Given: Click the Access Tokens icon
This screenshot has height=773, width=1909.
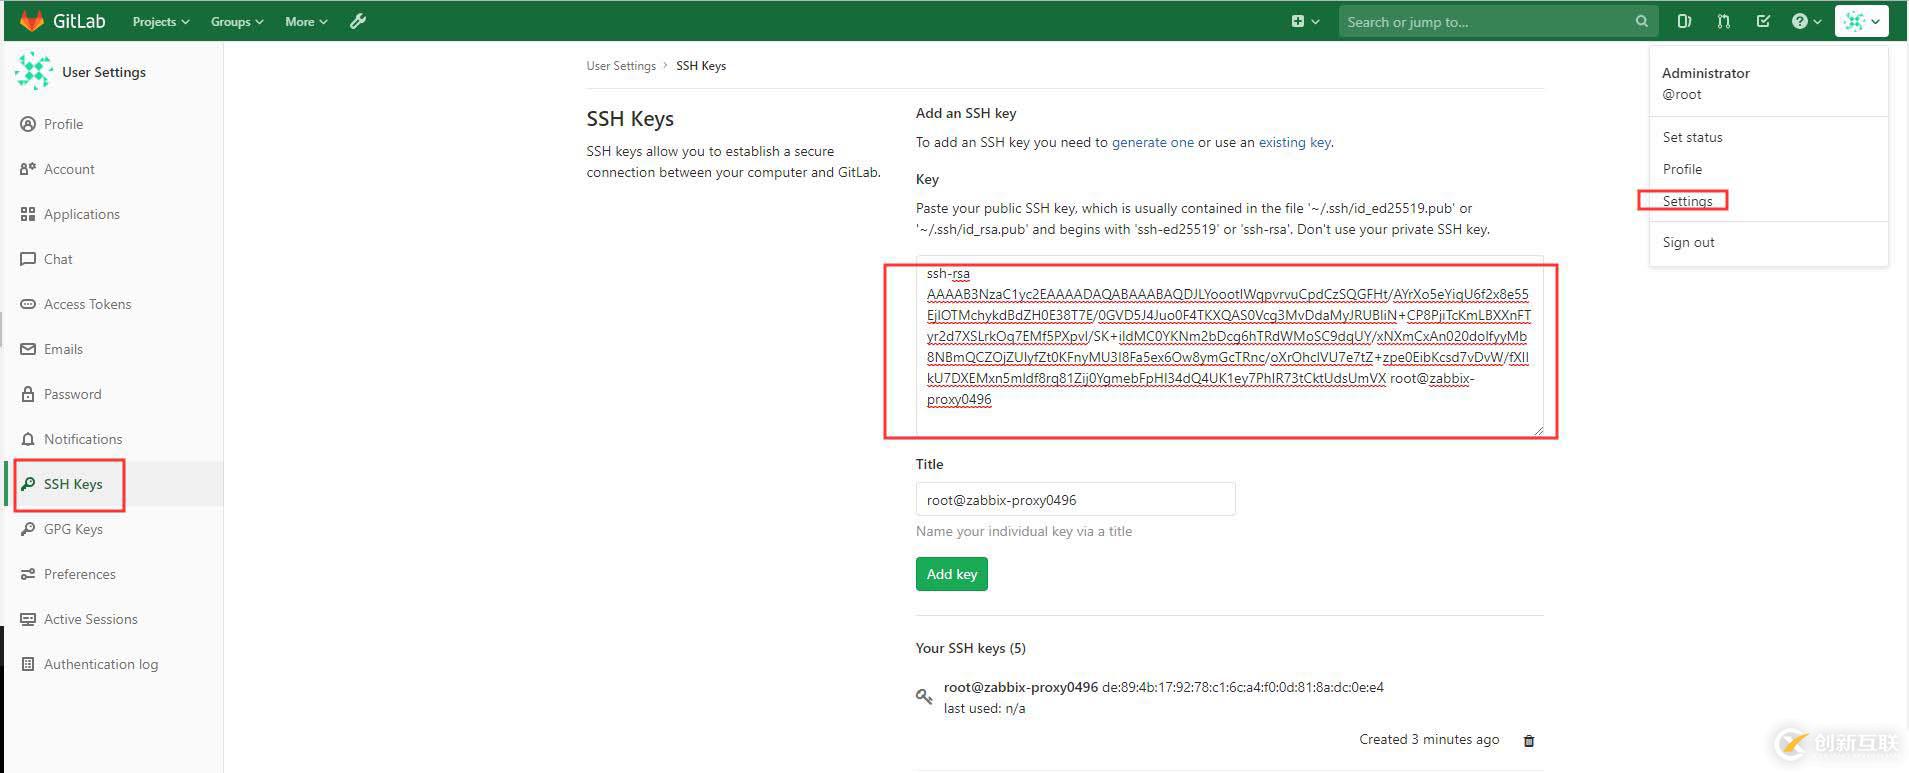Looking at the screenshot, I should click(x=28, y=304).
